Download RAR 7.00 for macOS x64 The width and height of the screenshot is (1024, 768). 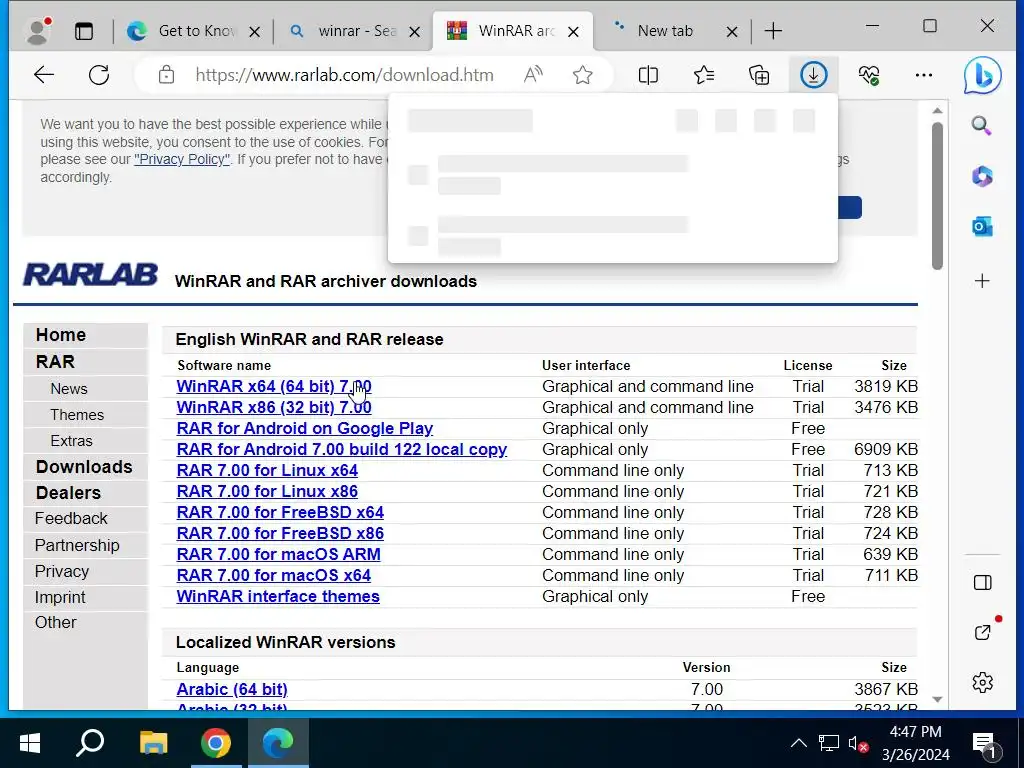pos(274,575)
